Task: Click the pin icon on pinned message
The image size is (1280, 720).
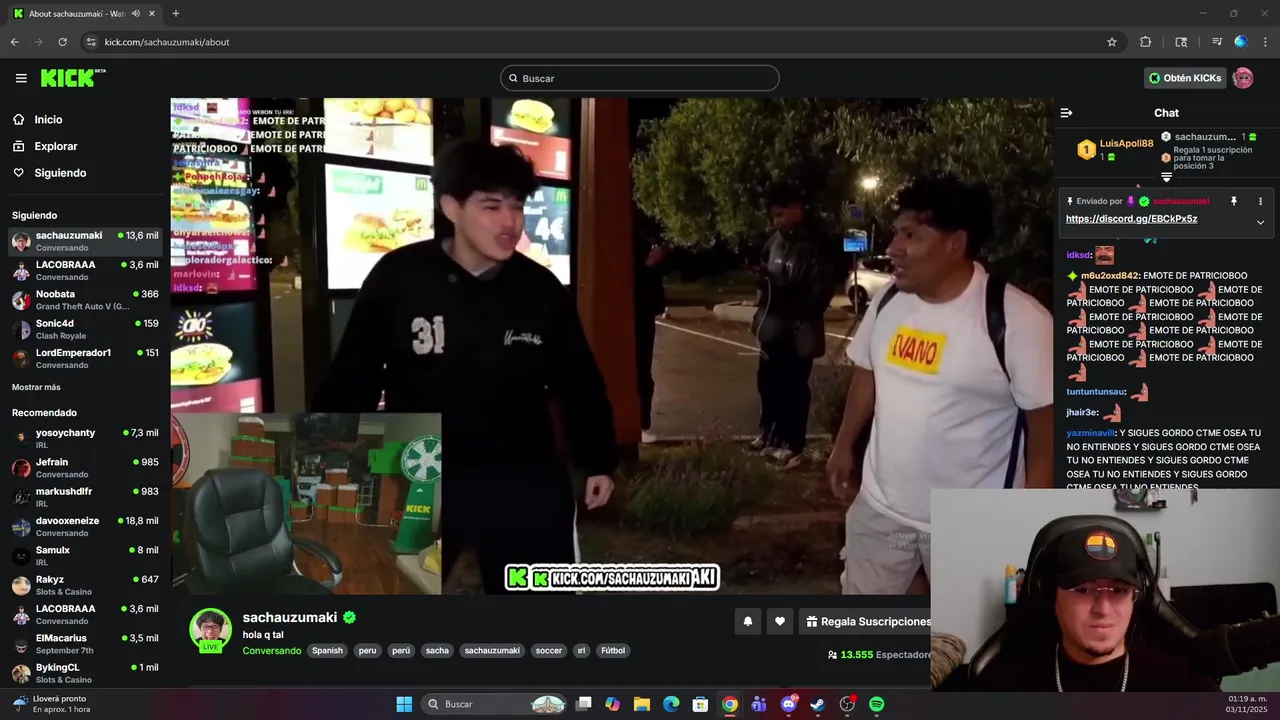Action: coord(1234,201)
